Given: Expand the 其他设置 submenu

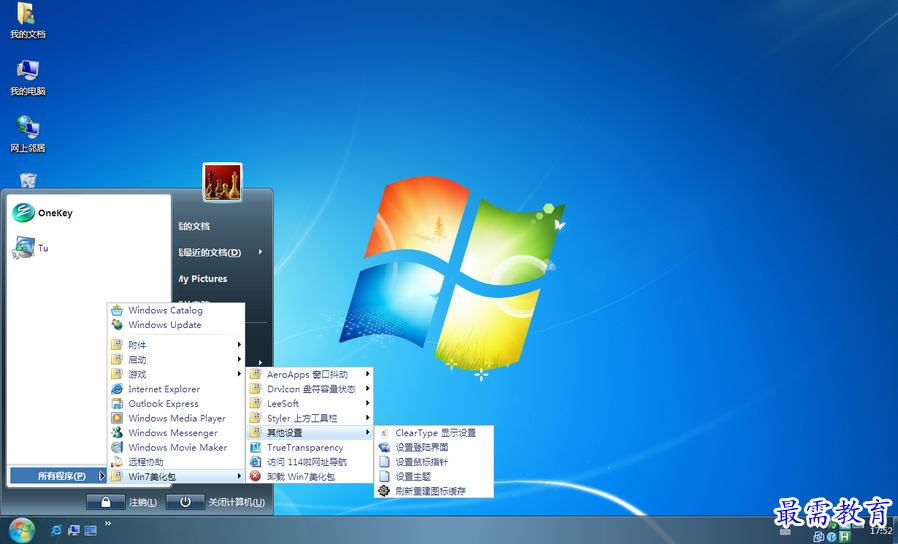Looking at the screenshot, I should [310, 433].
